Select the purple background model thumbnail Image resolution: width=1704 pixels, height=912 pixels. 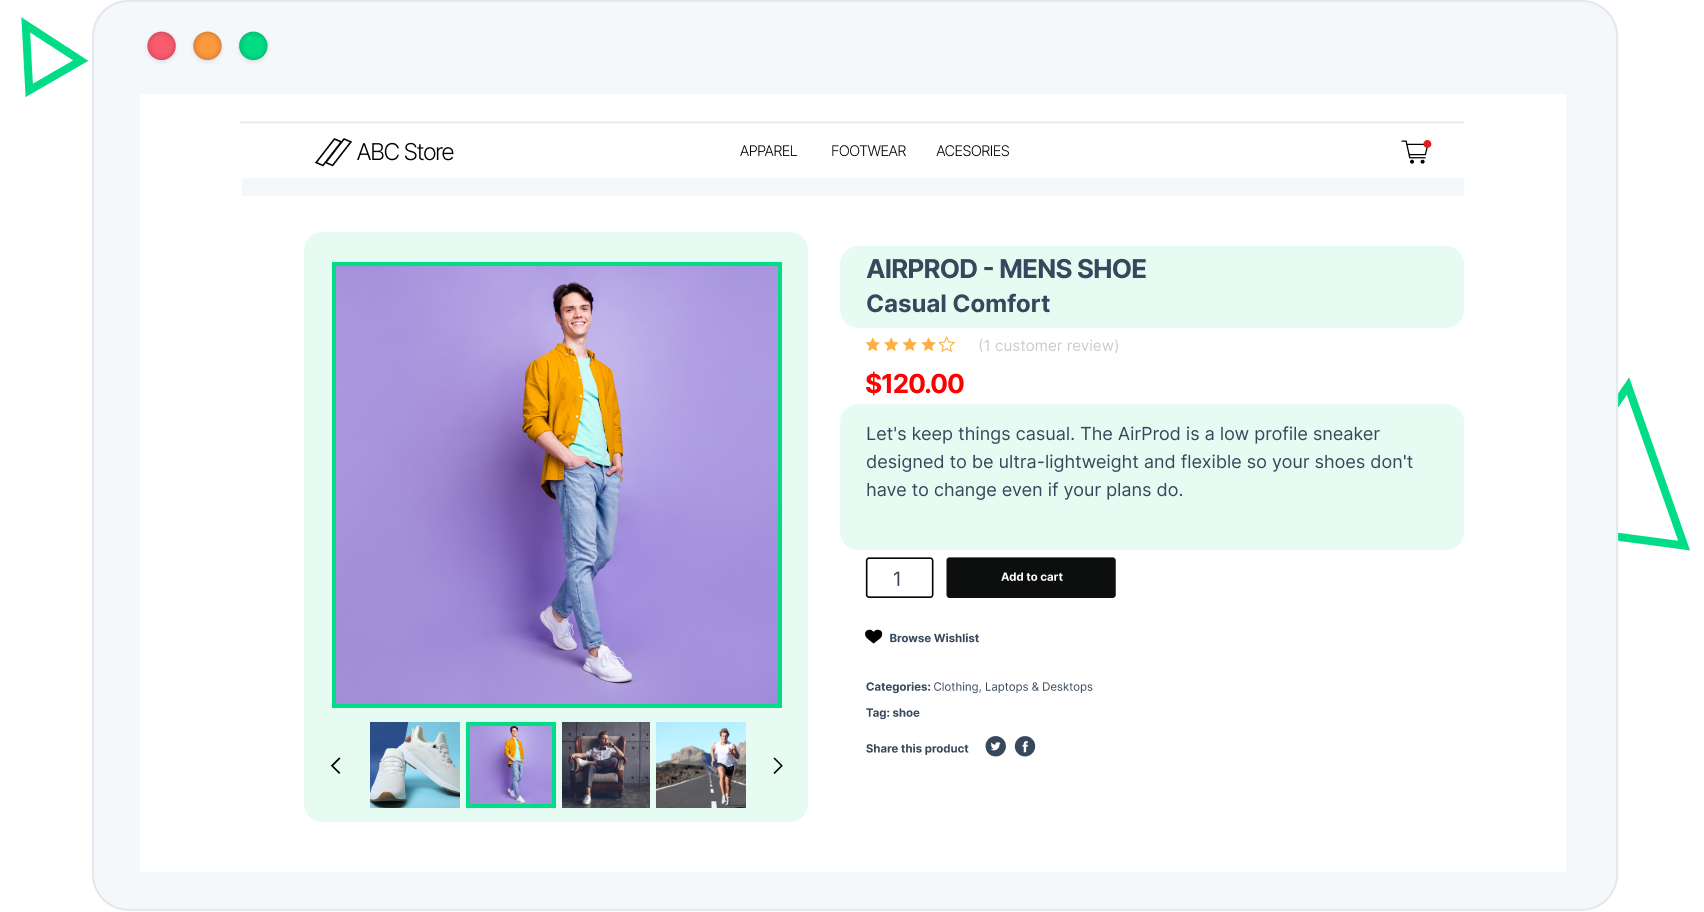(x=511, y=765)
